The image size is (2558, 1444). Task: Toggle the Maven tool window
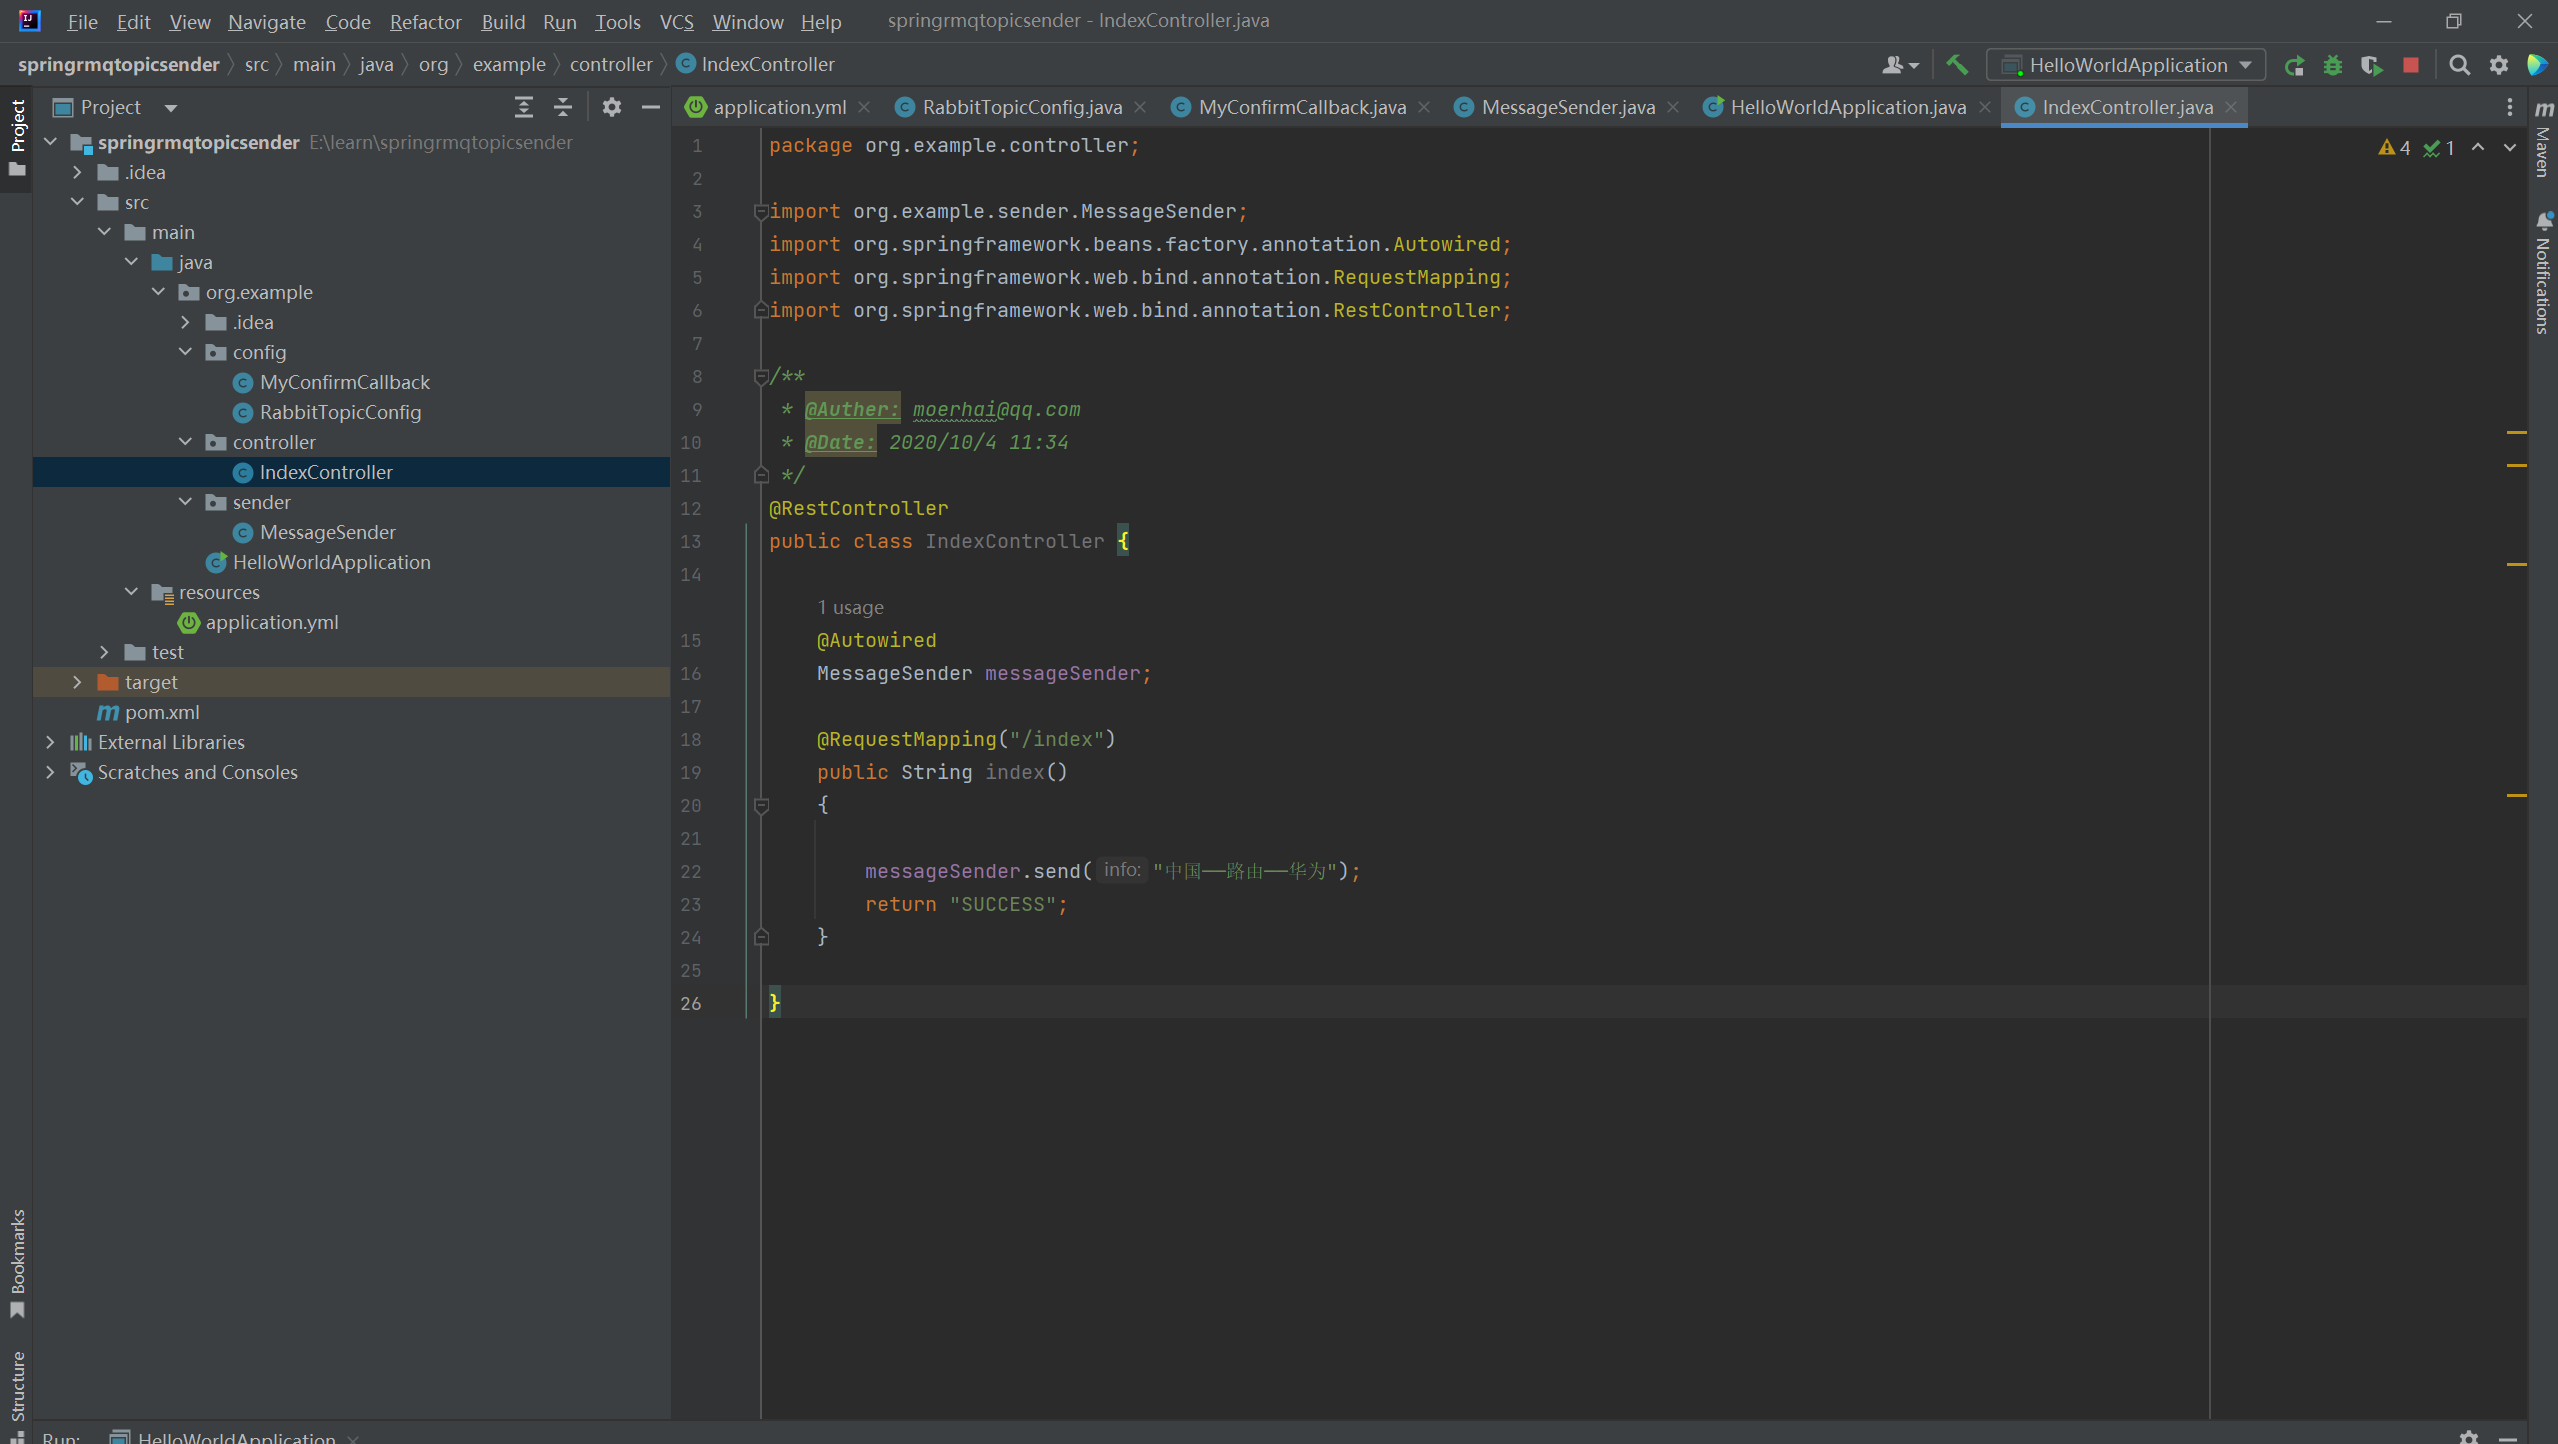2543,140
